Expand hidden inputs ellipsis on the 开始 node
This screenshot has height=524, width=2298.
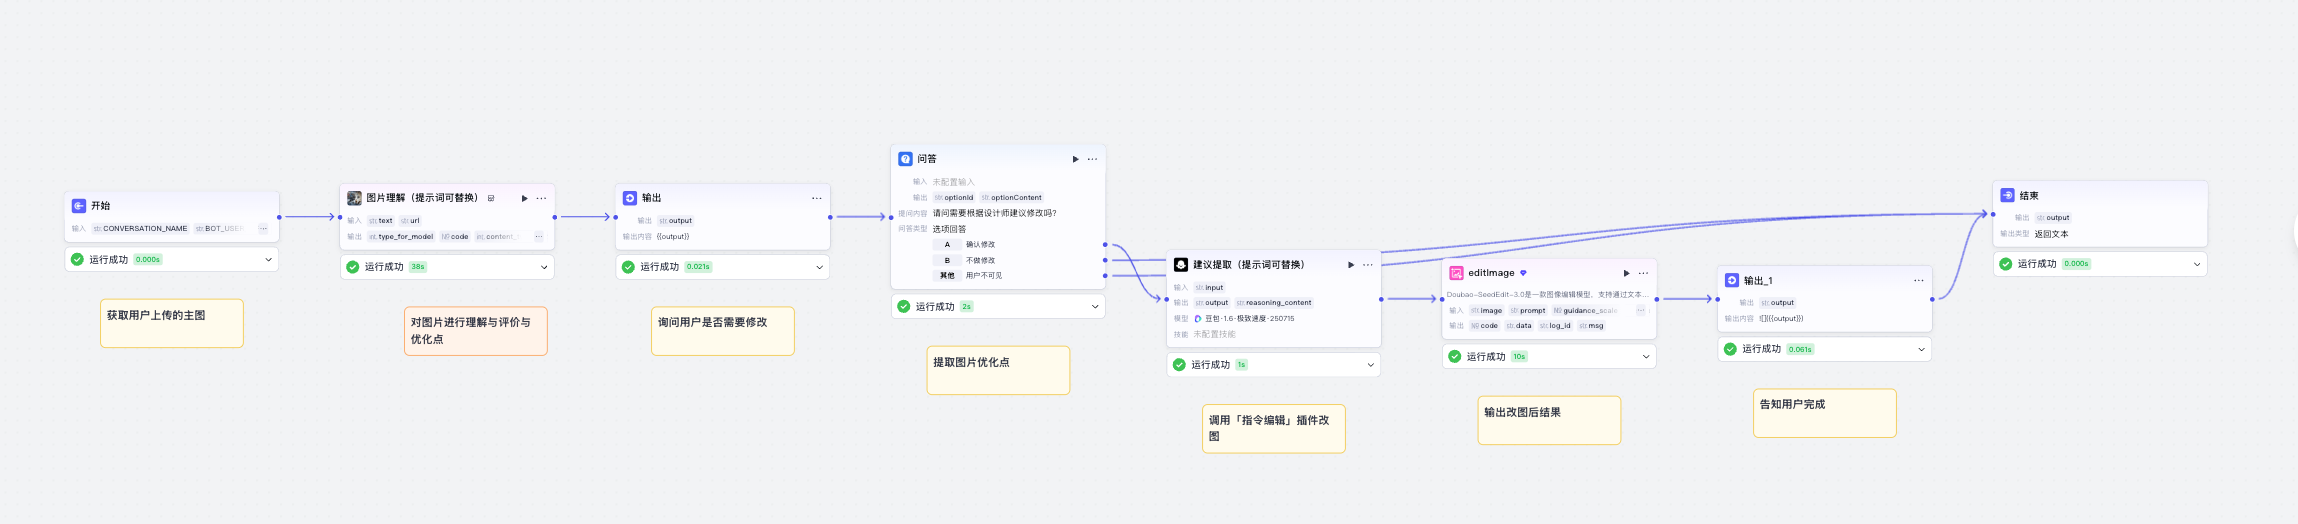(x=263, y=229)
